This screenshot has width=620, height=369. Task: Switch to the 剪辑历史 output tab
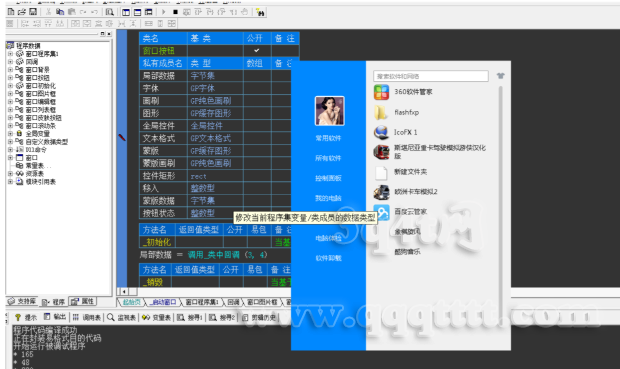click(x=259, y=317)
